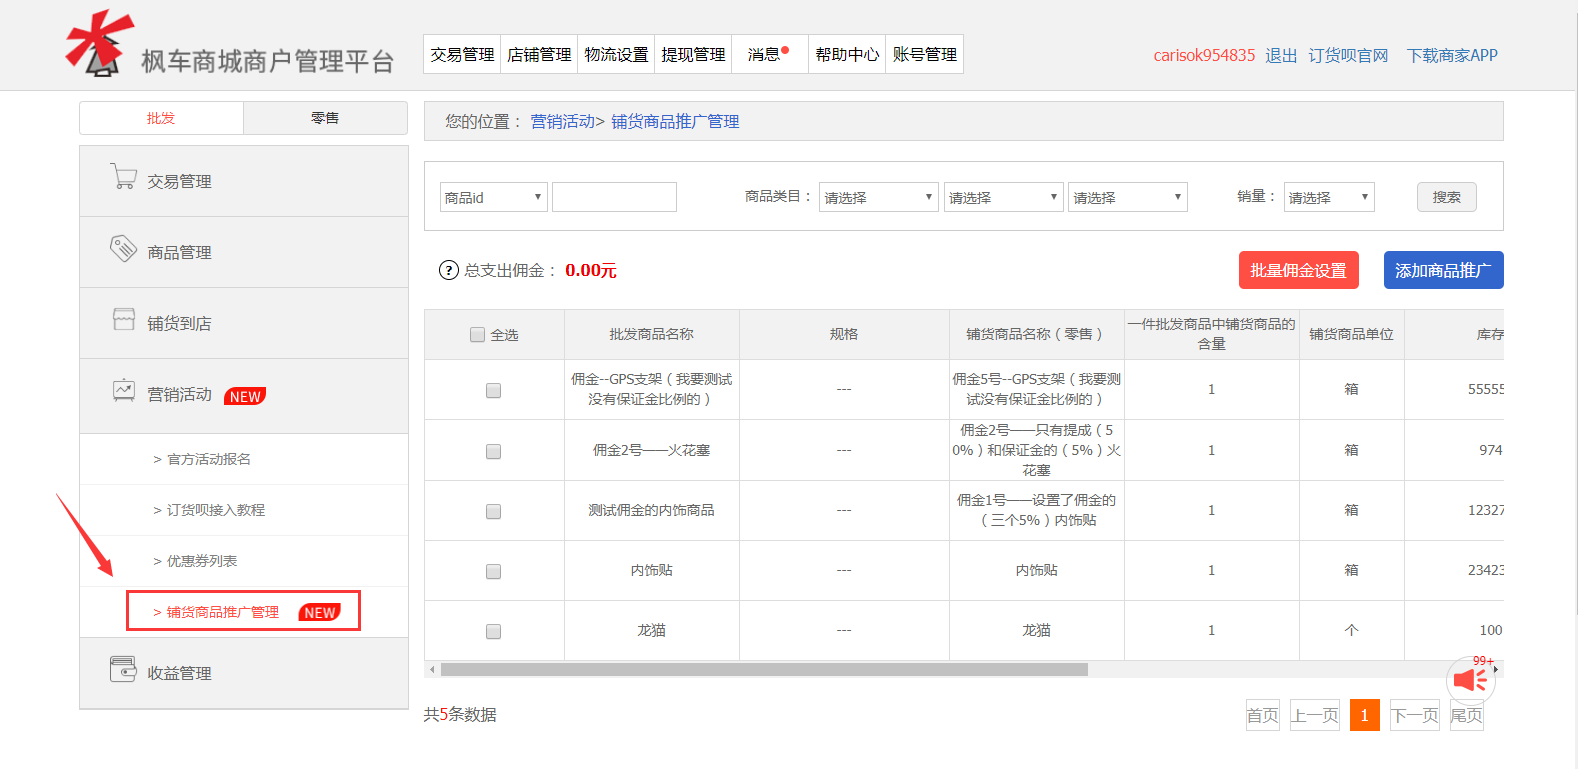
Task: Open the third 商品类目 请选择 dropdown
Action: point(1127,197)
